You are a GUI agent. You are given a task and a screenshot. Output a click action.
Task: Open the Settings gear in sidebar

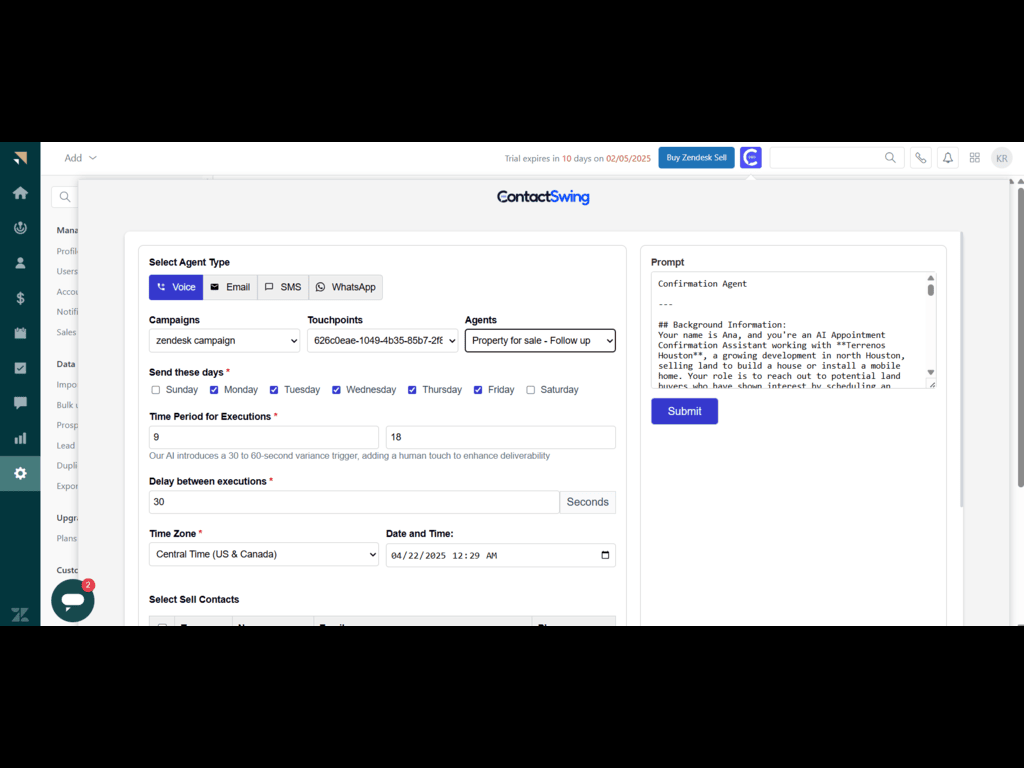coord(20,473)
